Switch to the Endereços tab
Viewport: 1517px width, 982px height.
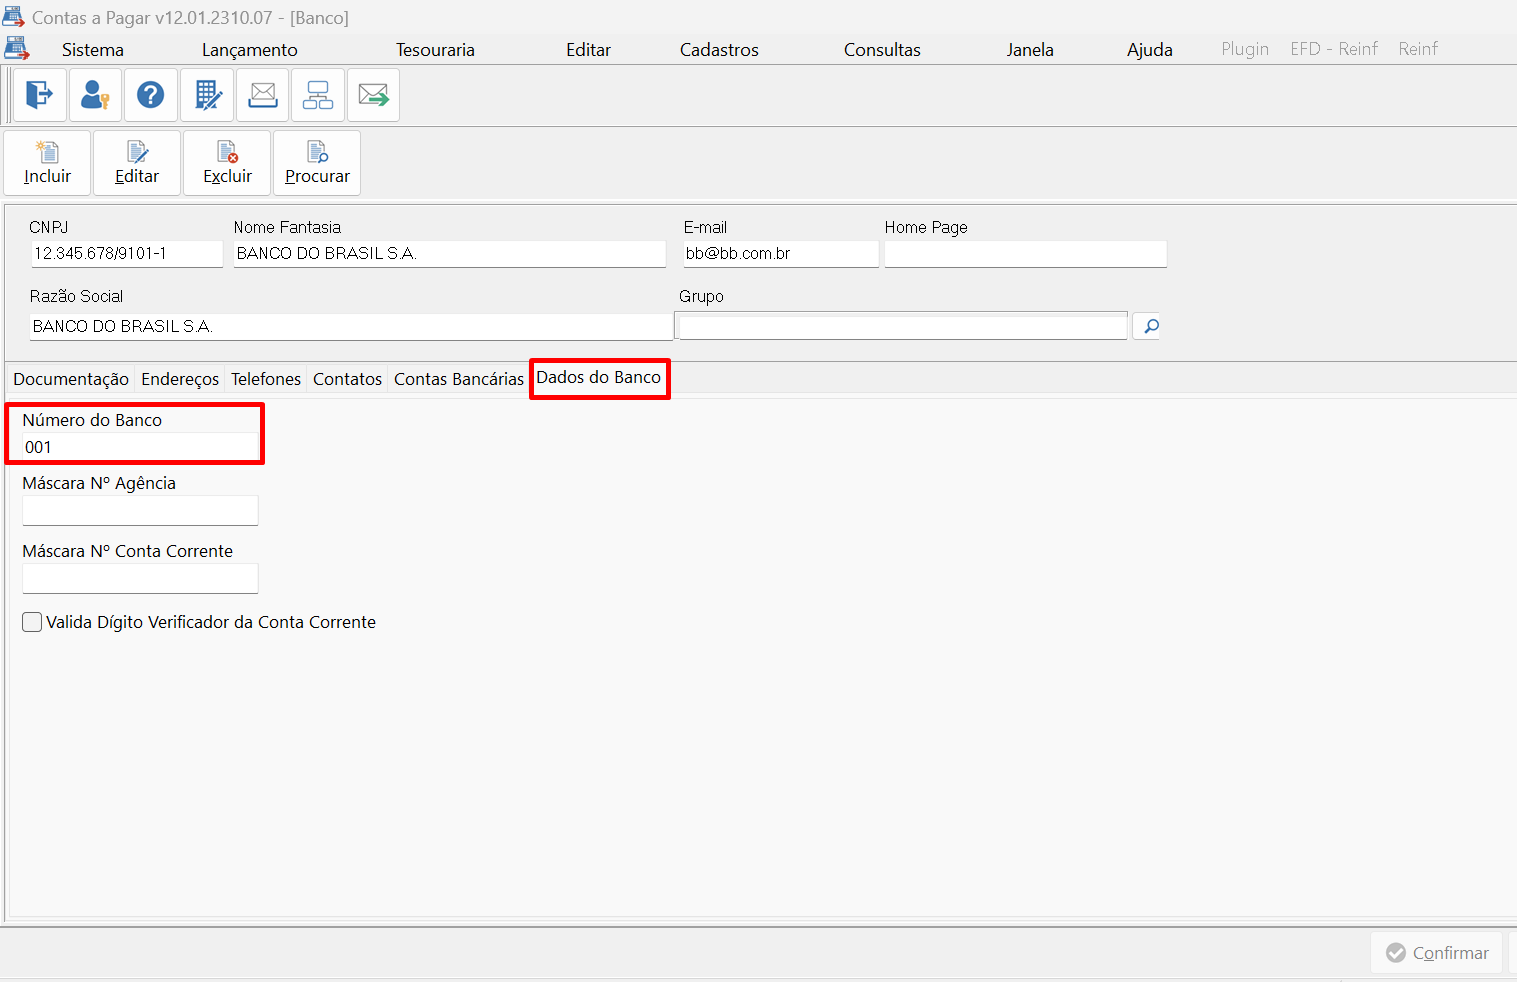(180, 379)
